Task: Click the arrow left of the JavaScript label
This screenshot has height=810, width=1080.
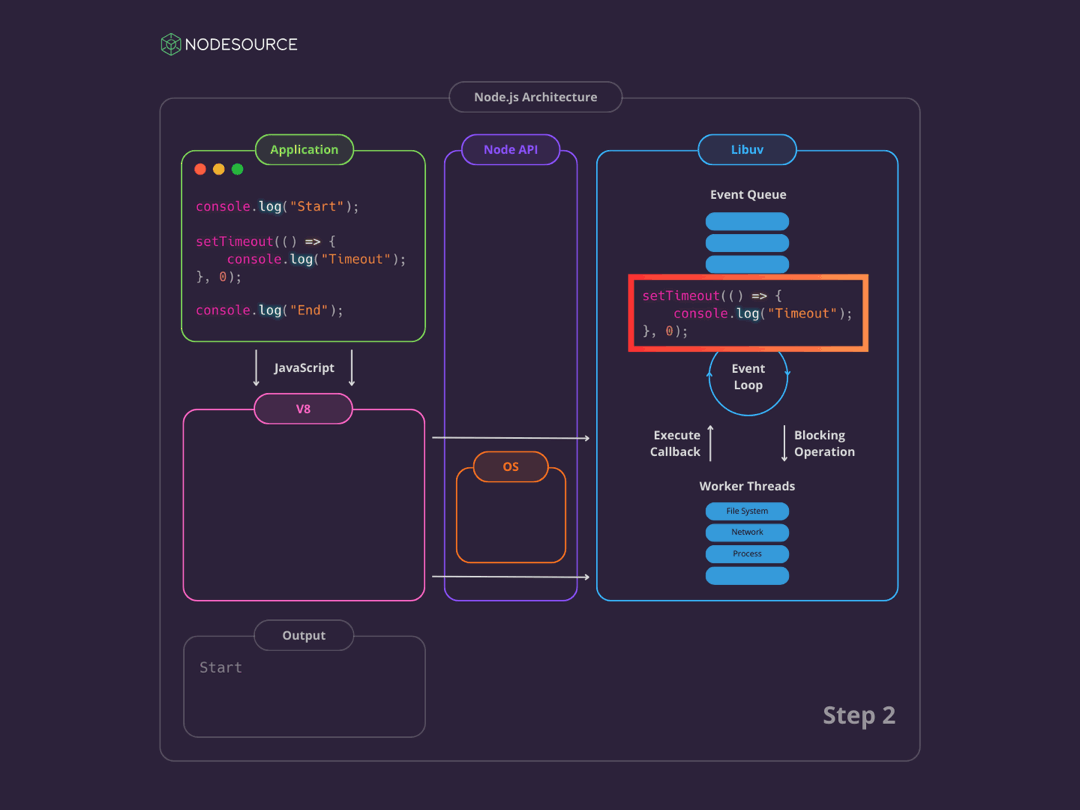Action: [256, 367]
